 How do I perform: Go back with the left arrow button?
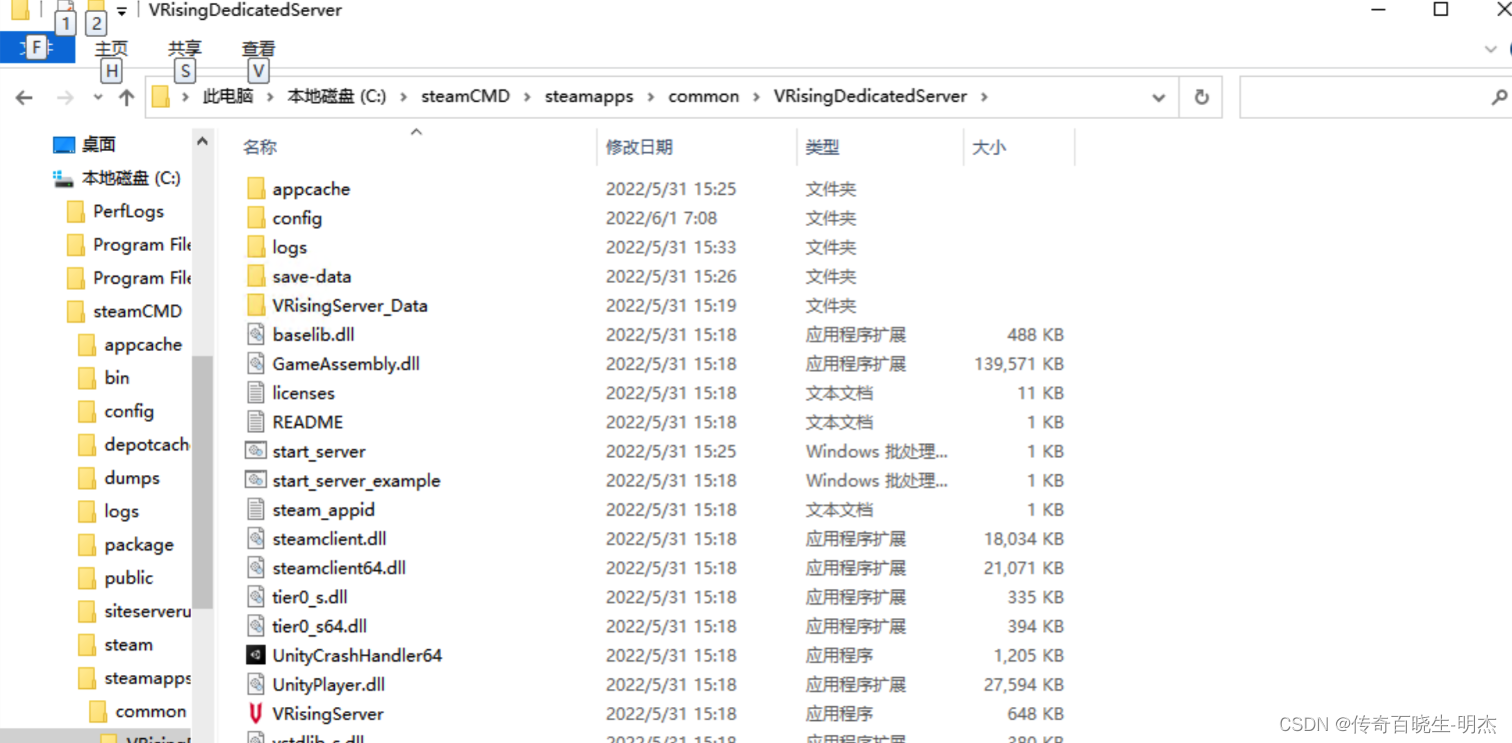[x=24, y=97]
